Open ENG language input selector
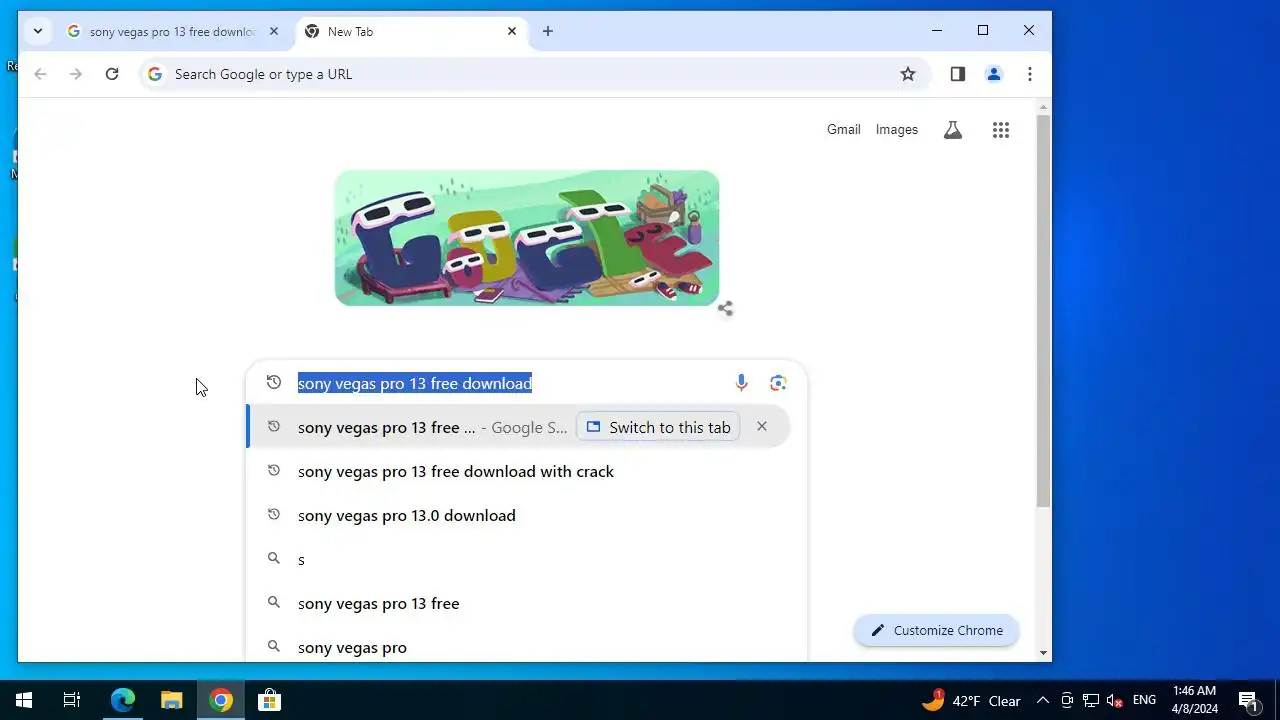The width and height of the screenshot is (1280, 720). [1144, 700]
